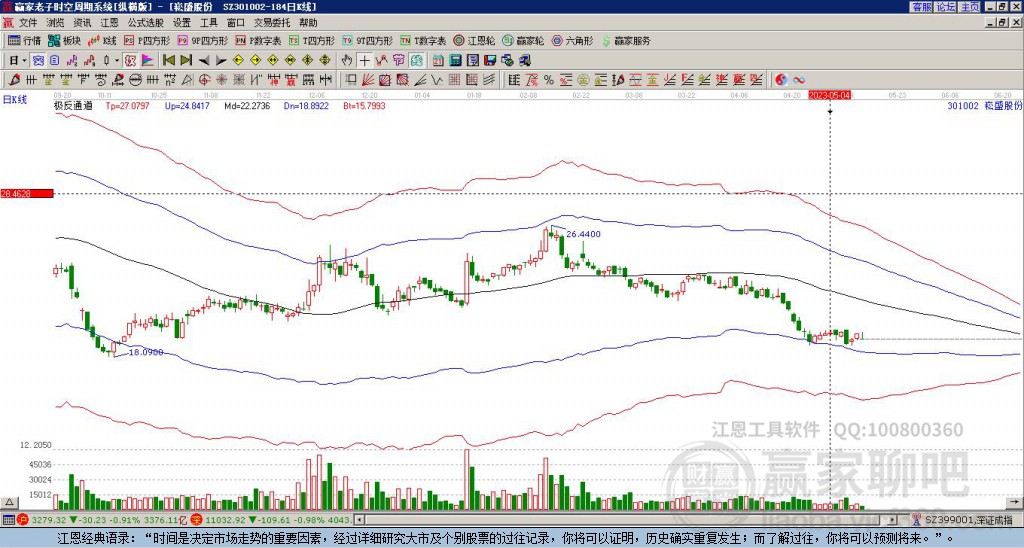1024x548 pixels.
Task: Click the 极反通道 indicator name
Action: 73,105
